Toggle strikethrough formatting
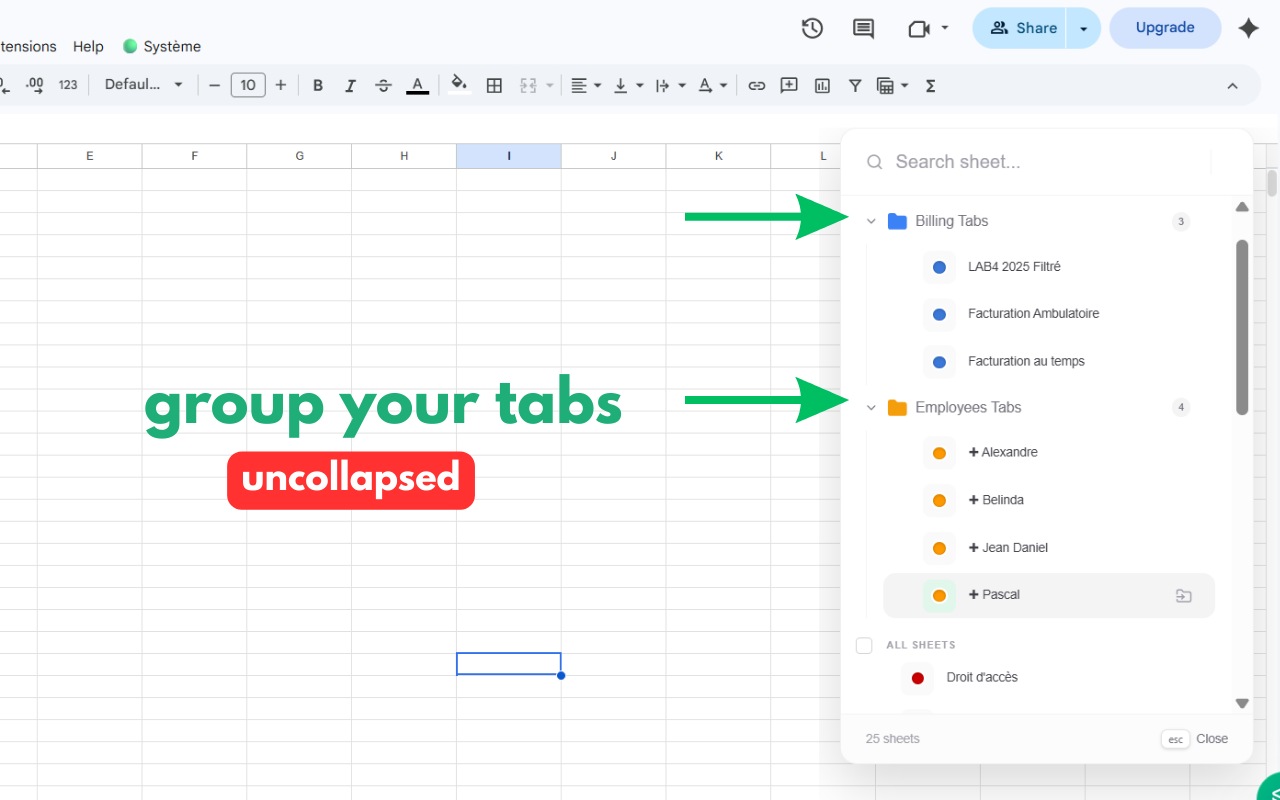The width and height of the screenshot is (1280, 800). [x=383, y=85]
